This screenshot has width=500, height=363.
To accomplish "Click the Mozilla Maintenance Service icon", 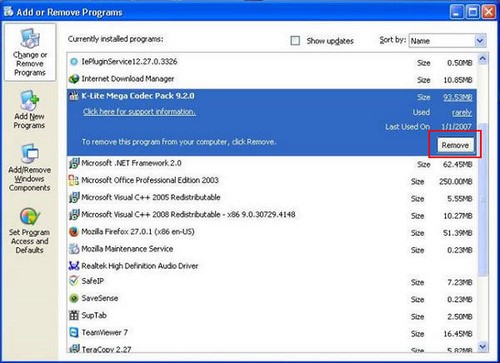I will click(x=74, y=249).
